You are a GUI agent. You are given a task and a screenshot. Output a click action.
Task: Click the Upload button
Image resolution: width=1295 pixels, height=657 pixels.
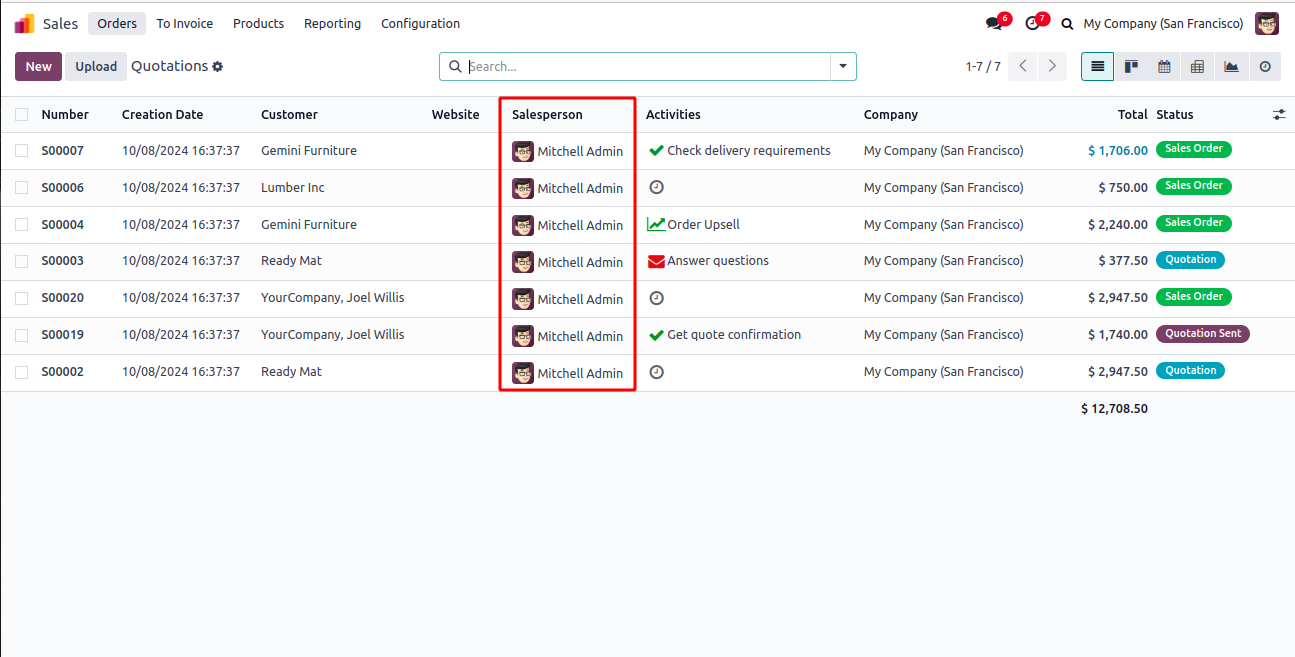pos(96,67)
